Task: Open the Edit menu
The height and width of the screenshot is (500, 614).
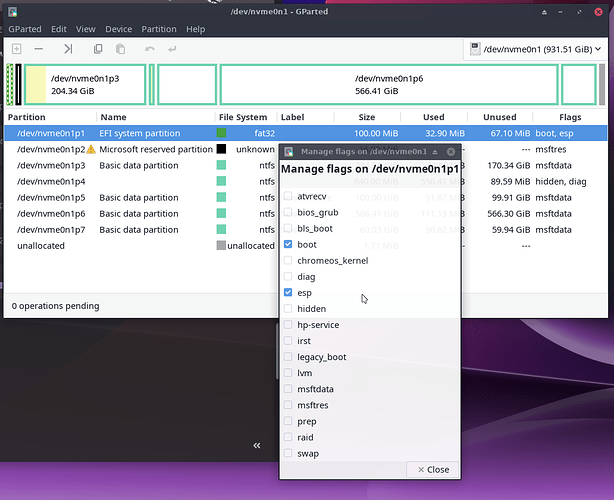Action: pos(59,29)
